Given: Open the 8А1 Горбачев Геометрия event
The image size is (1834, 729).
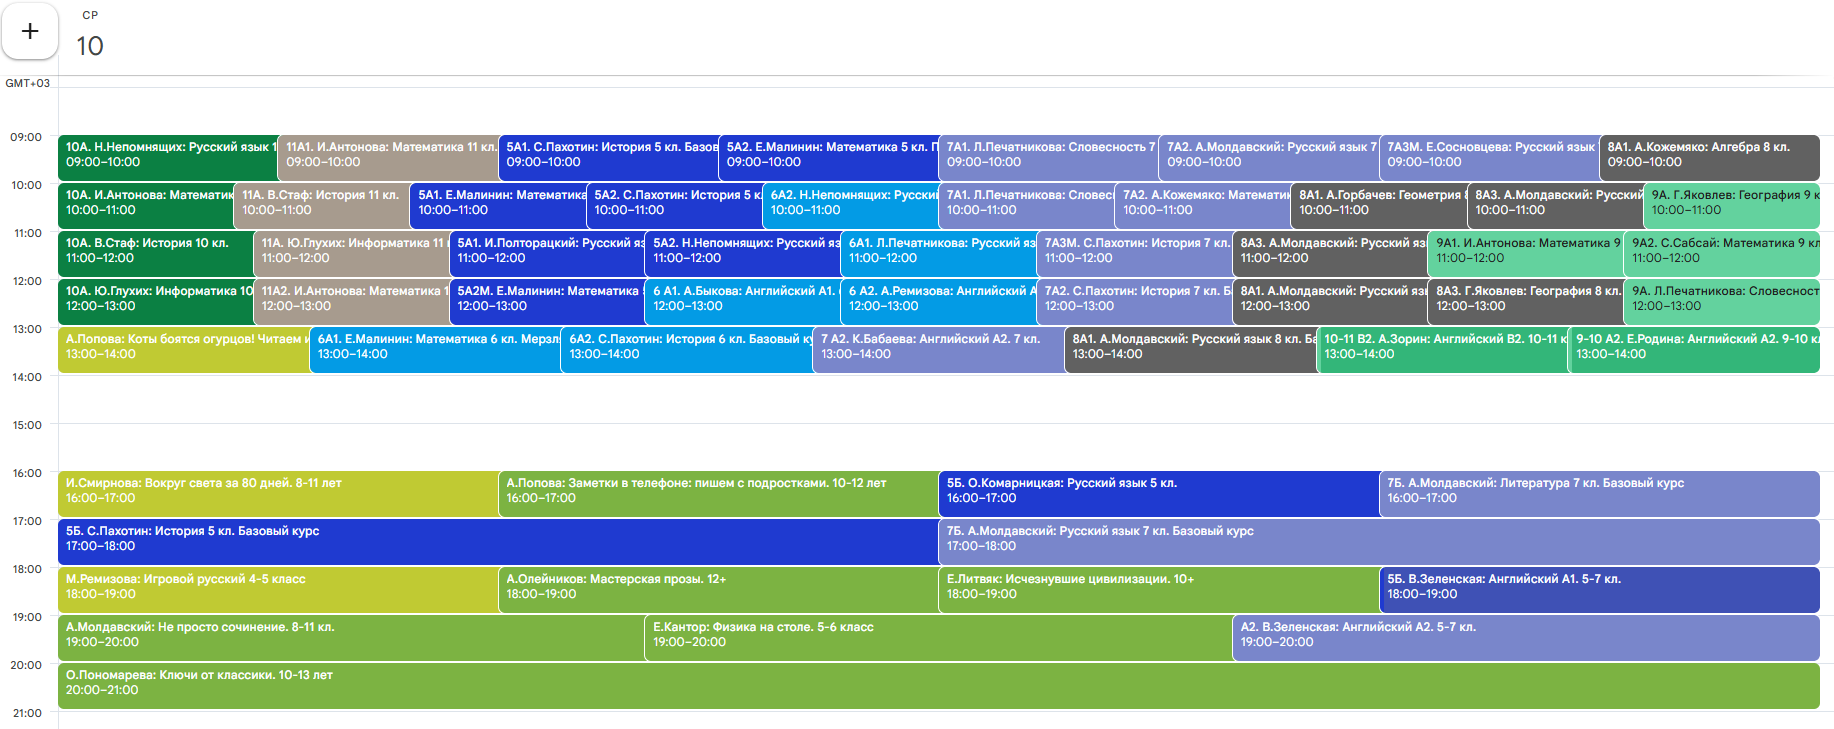Looking at the screenshot, I should (1378, 203).
